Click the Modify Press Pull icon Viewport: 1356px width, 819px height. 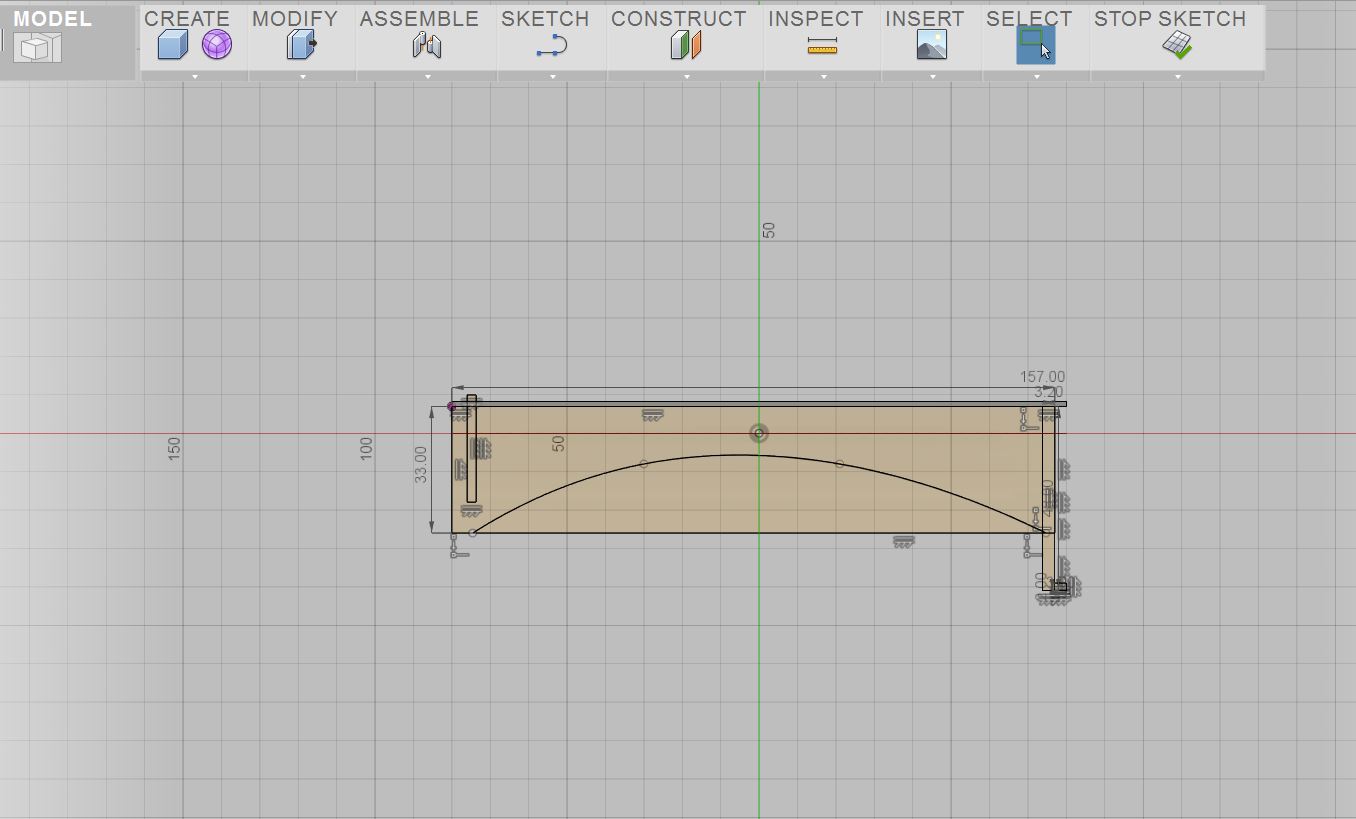301,45
